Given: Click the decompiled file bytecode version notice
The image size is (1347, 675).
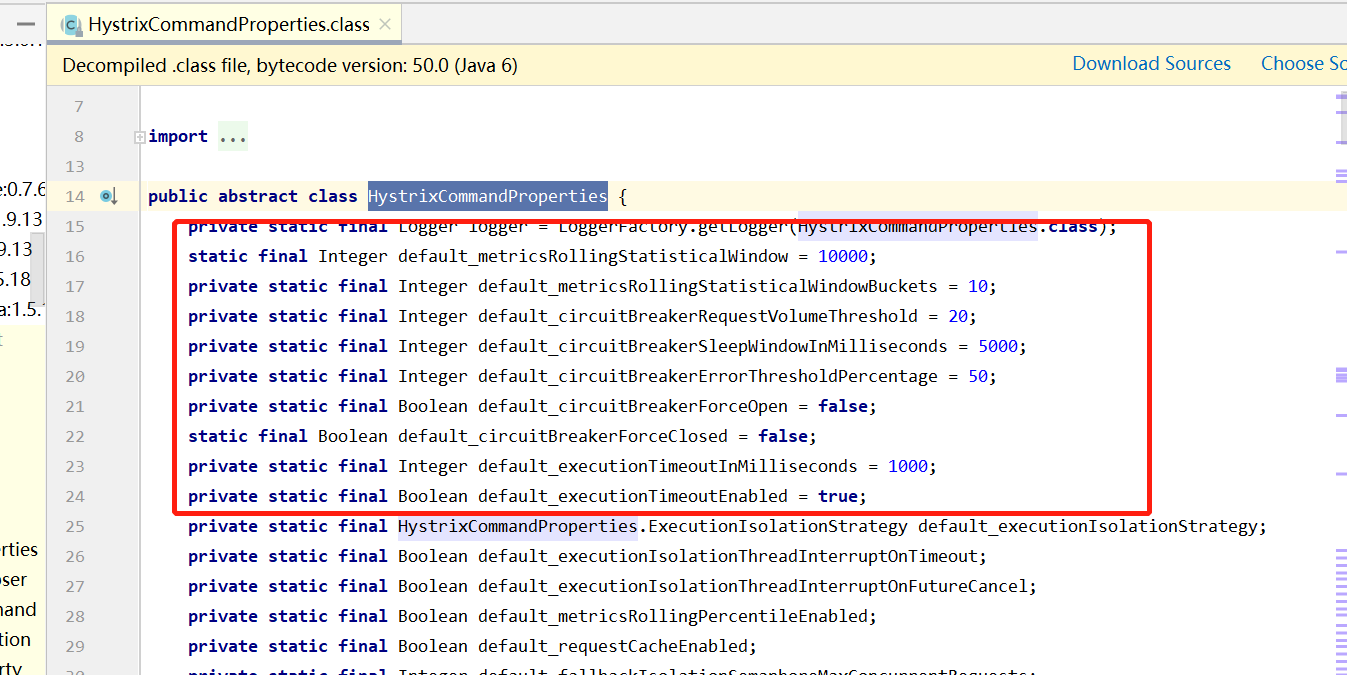Looking at the screenshot, I should 290,66.
